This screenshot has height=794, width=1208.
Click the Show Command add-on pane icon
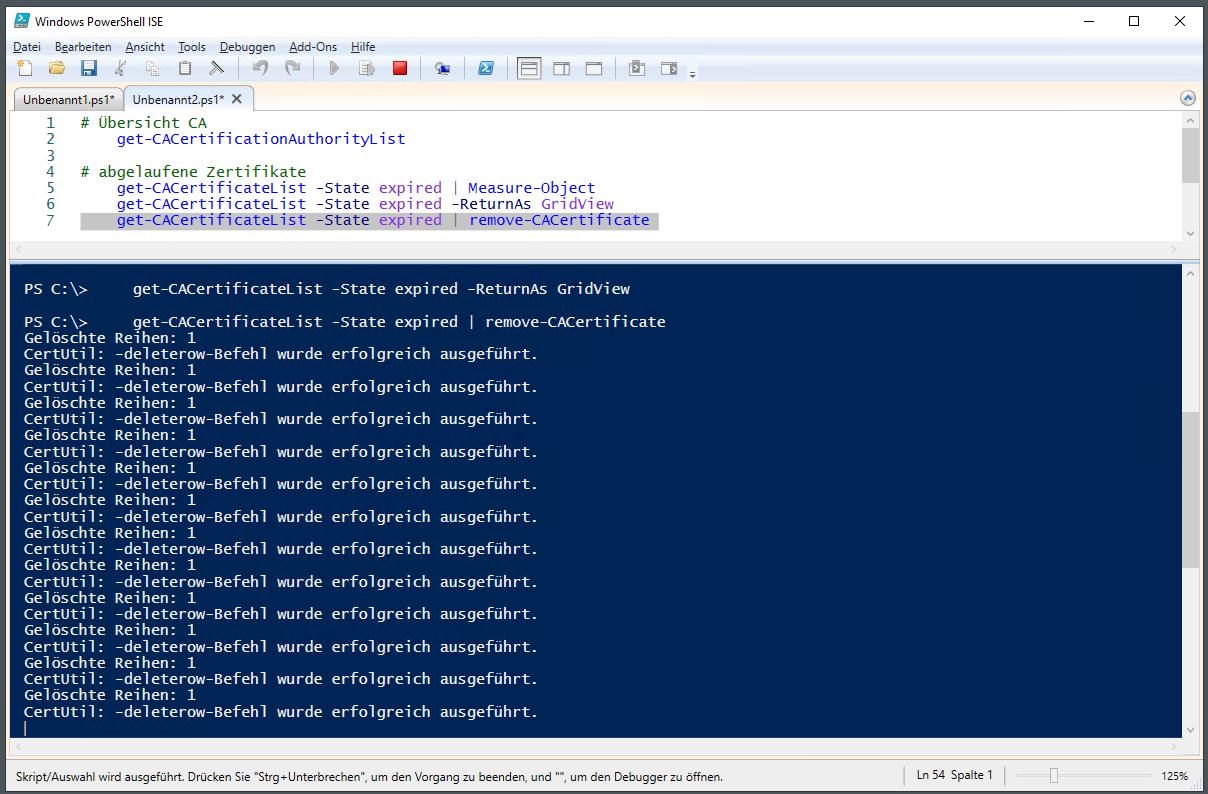click(669, 68)
